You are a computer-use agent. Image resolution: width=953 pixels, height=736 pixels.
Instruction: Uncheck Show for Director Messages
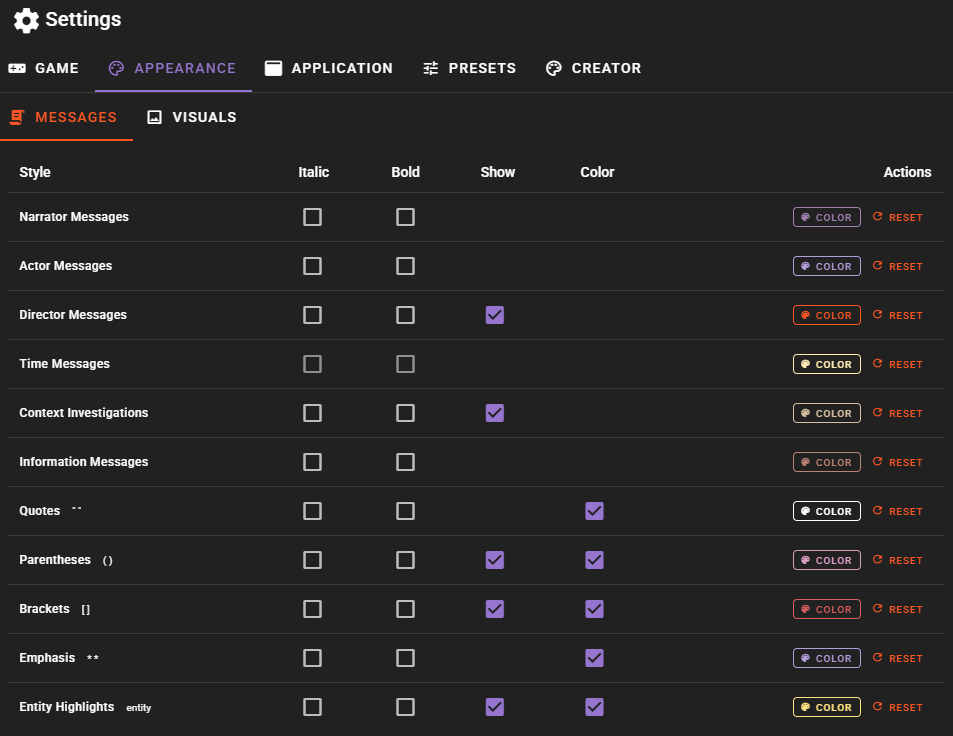pyautogui.click(x=495, y=315)
